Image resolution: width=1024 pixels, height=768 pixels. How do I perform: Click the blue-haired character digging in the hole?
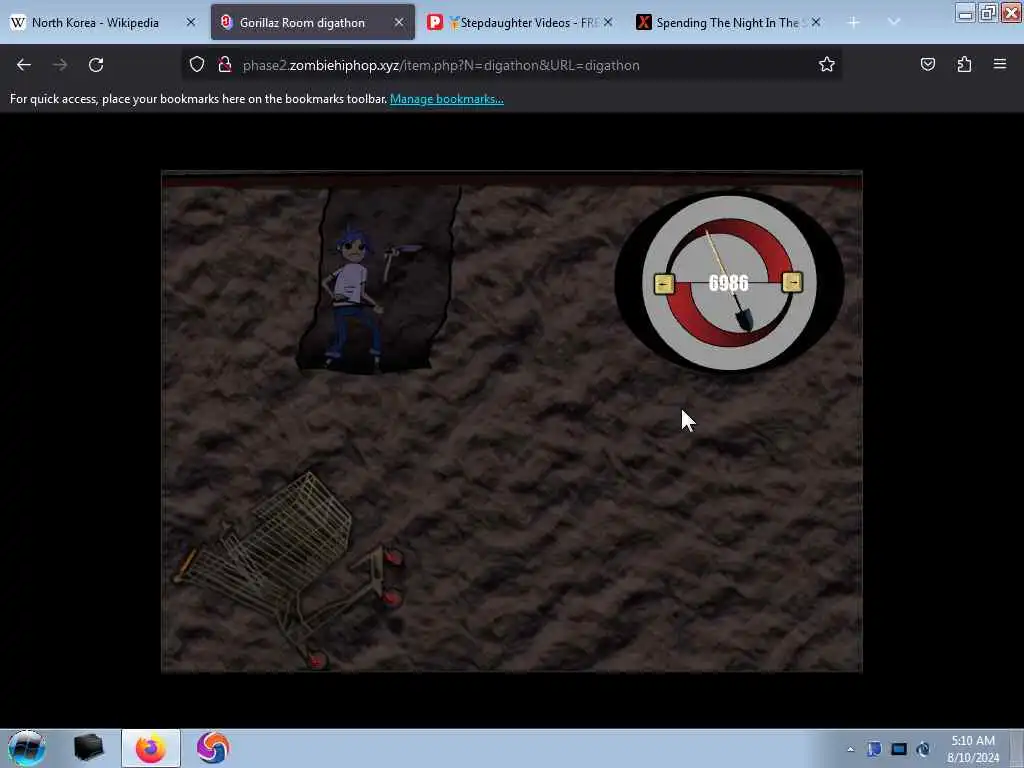355,298
